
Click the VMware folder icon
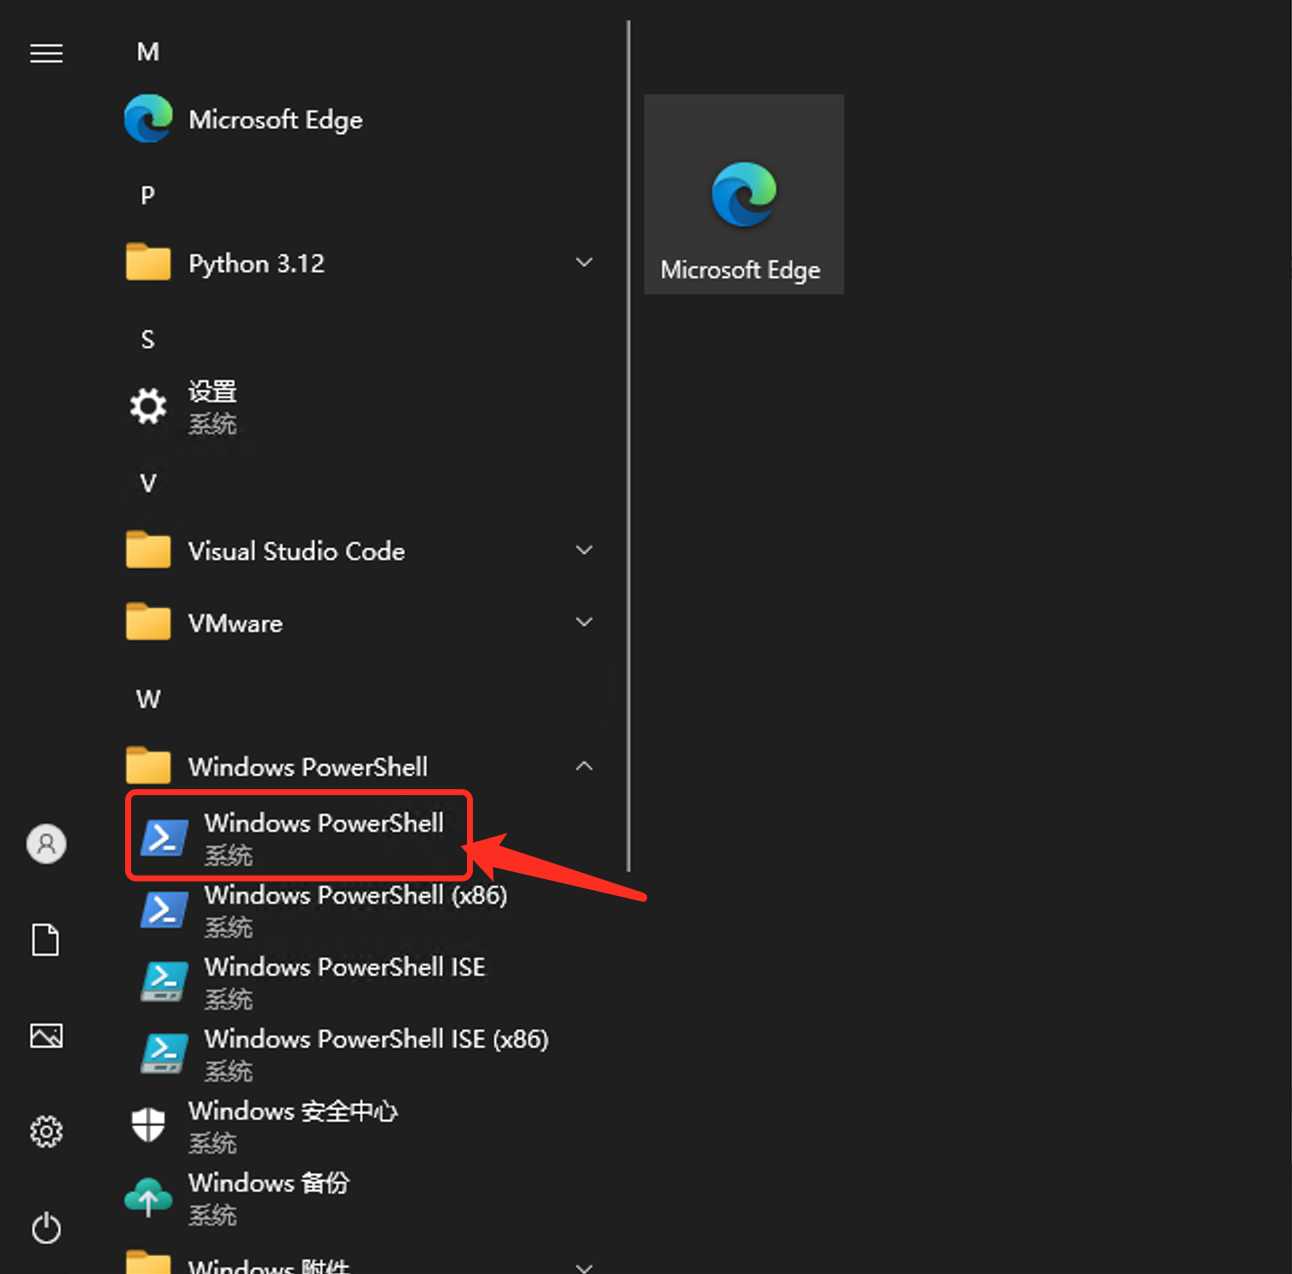click(x=148, y=623)
